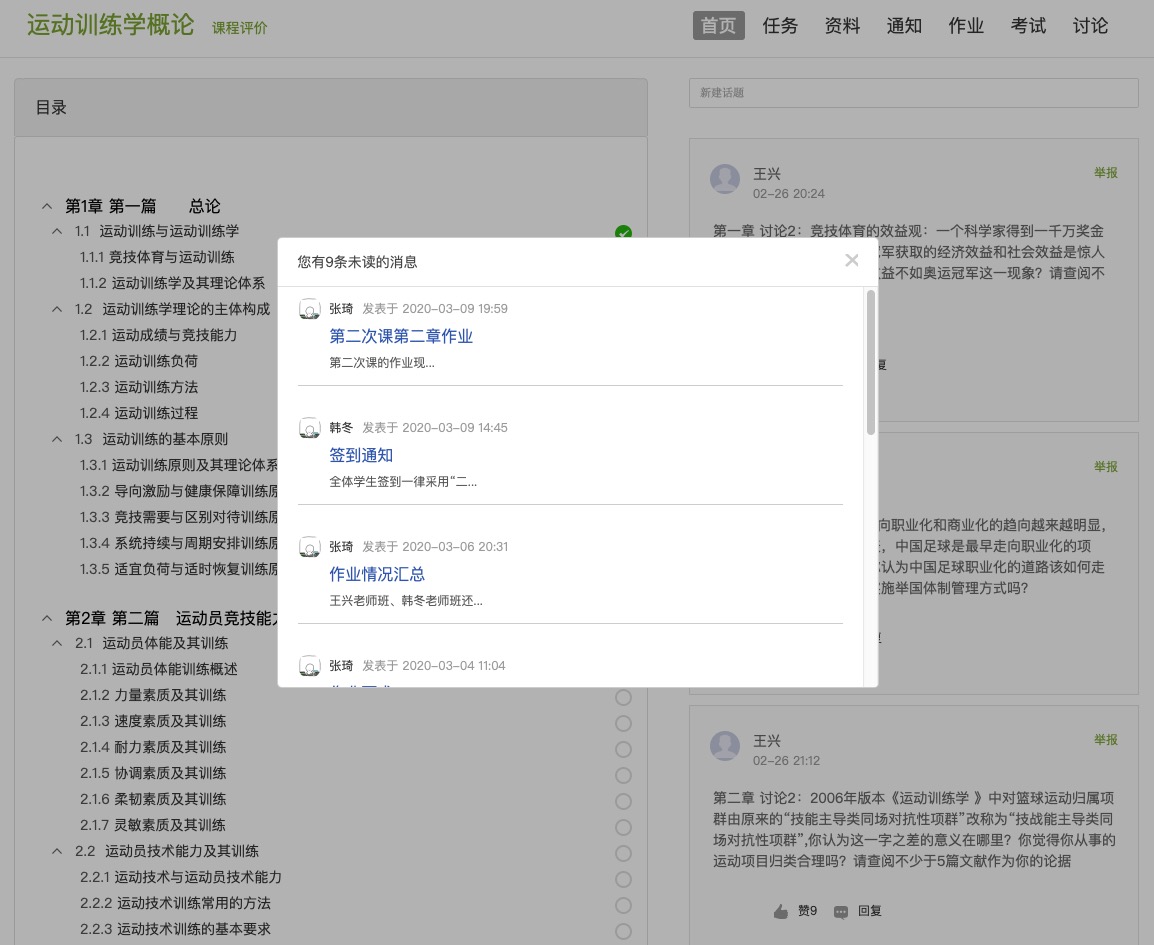Open the 考试 tab
This screenshot has height=945, width=1154.
tap(1028, 26)
